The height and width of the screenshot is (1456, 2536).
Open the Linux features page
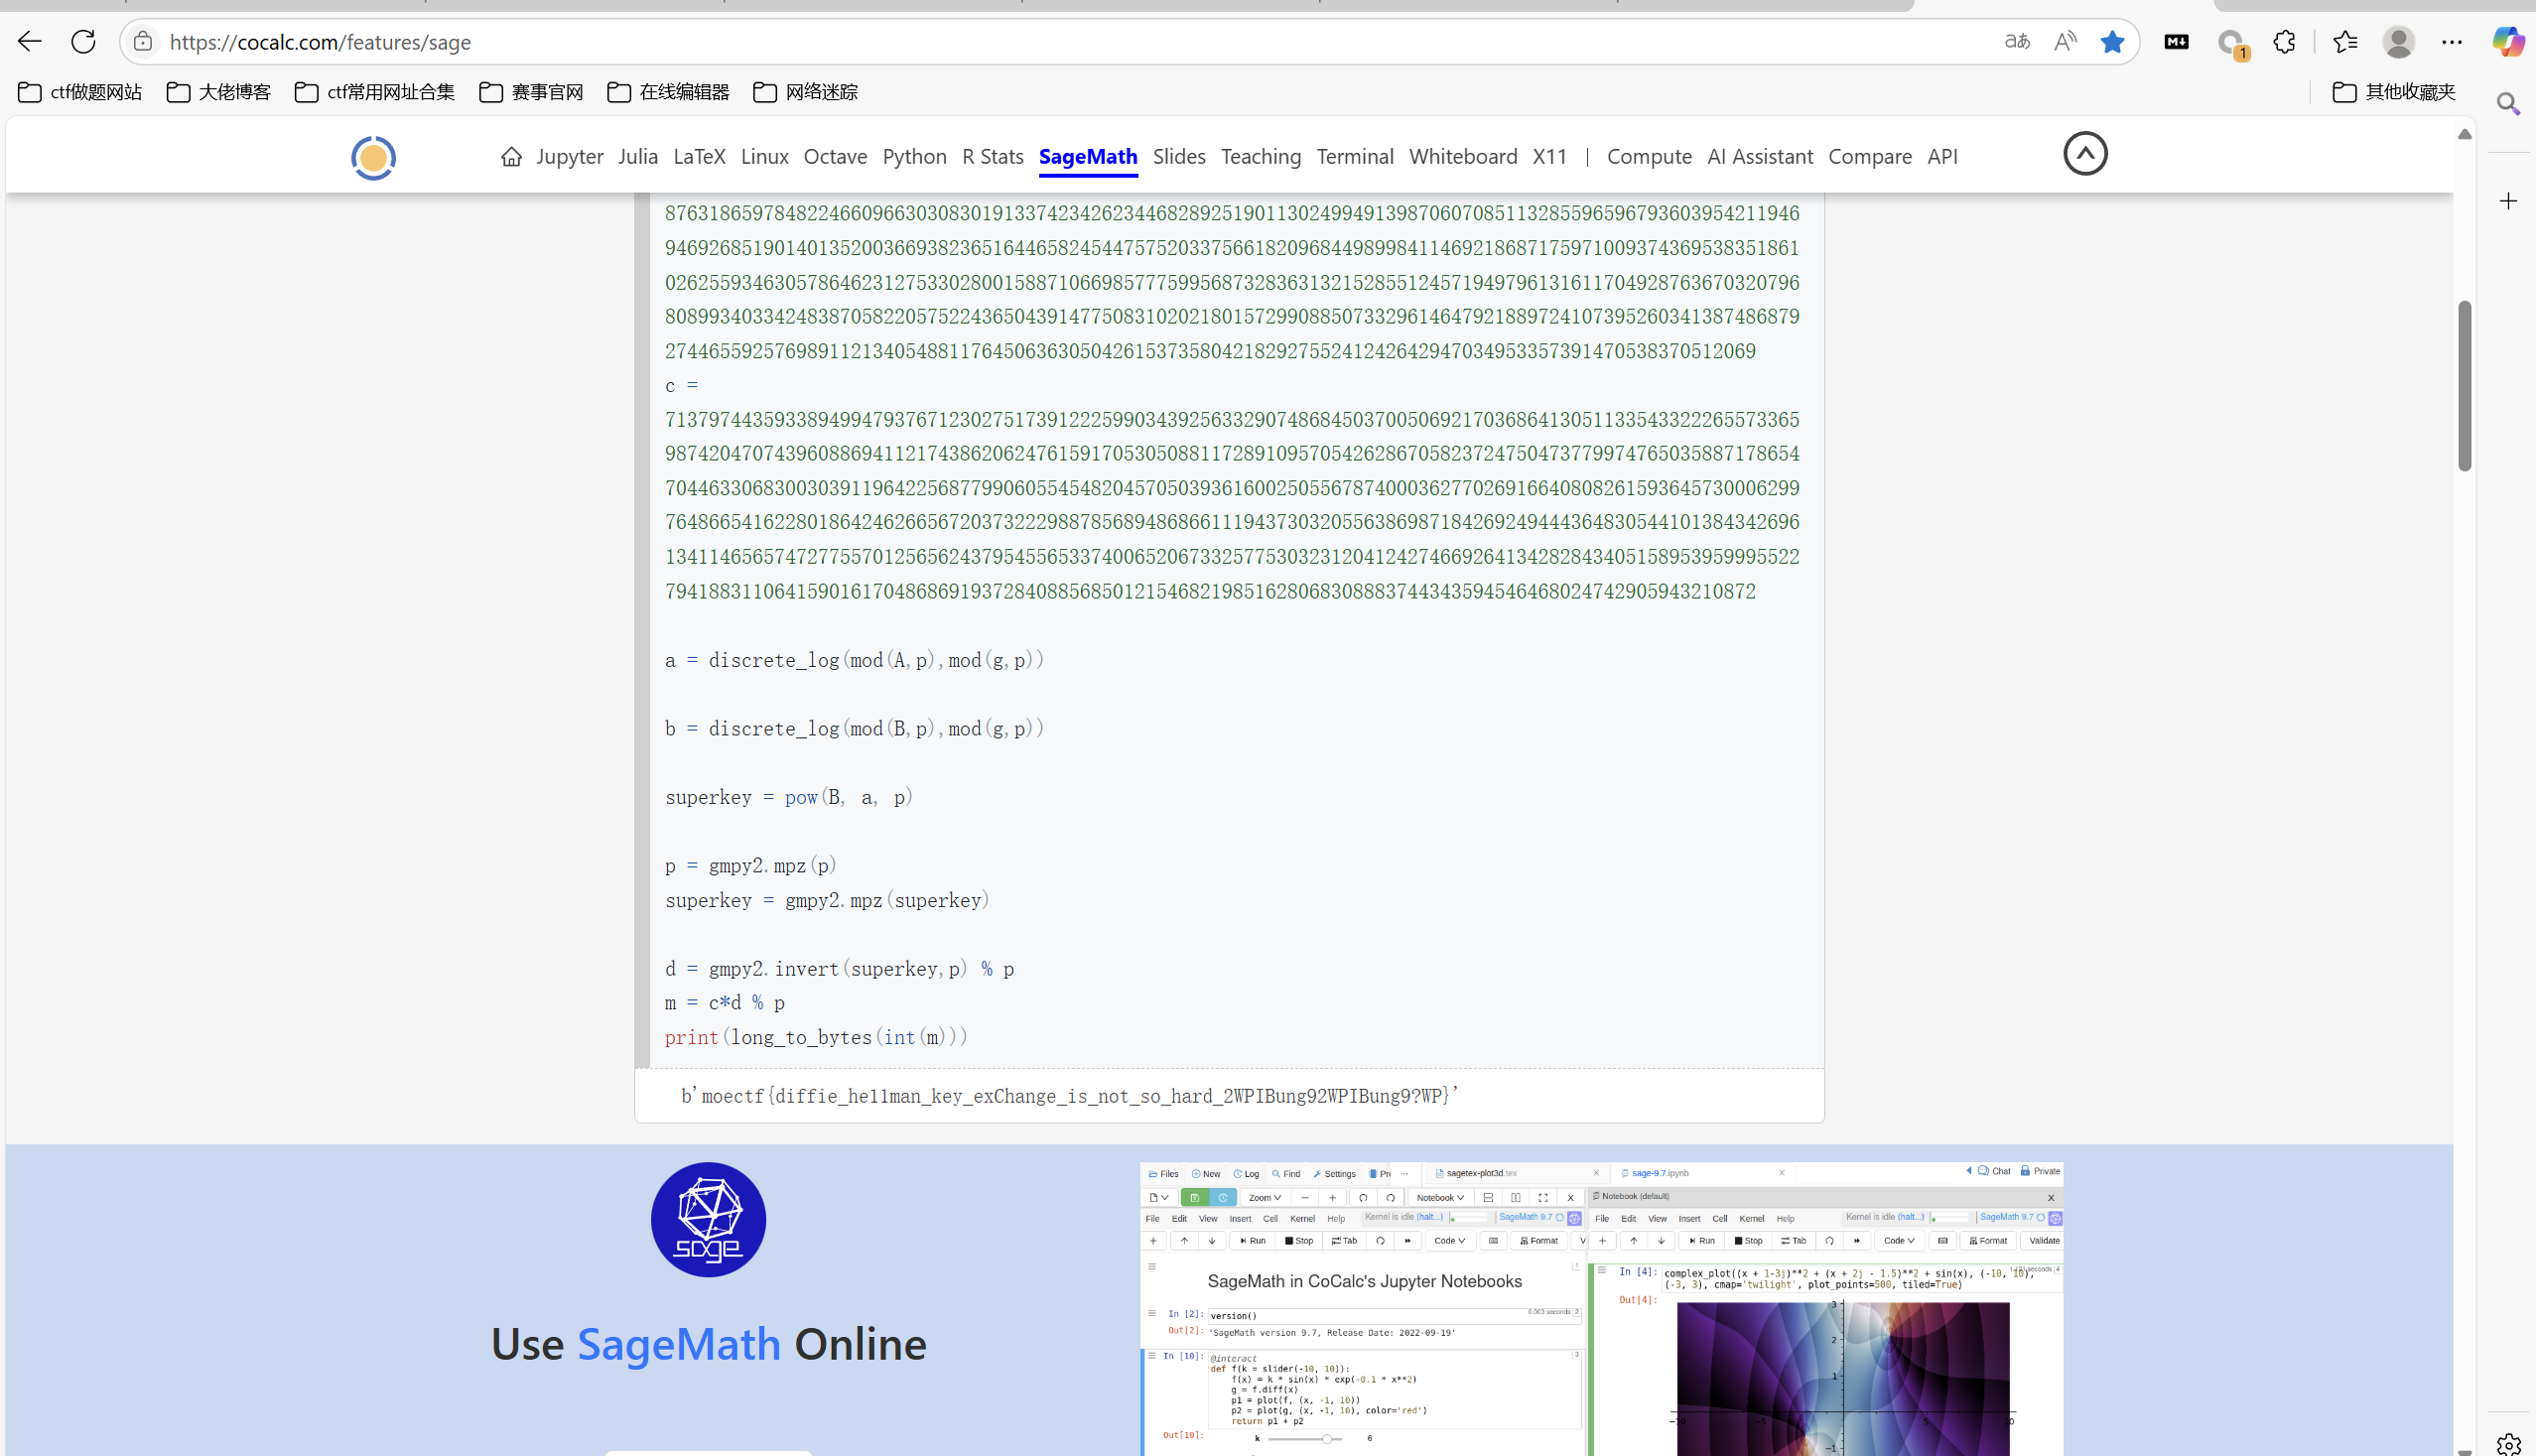[764, 157]
